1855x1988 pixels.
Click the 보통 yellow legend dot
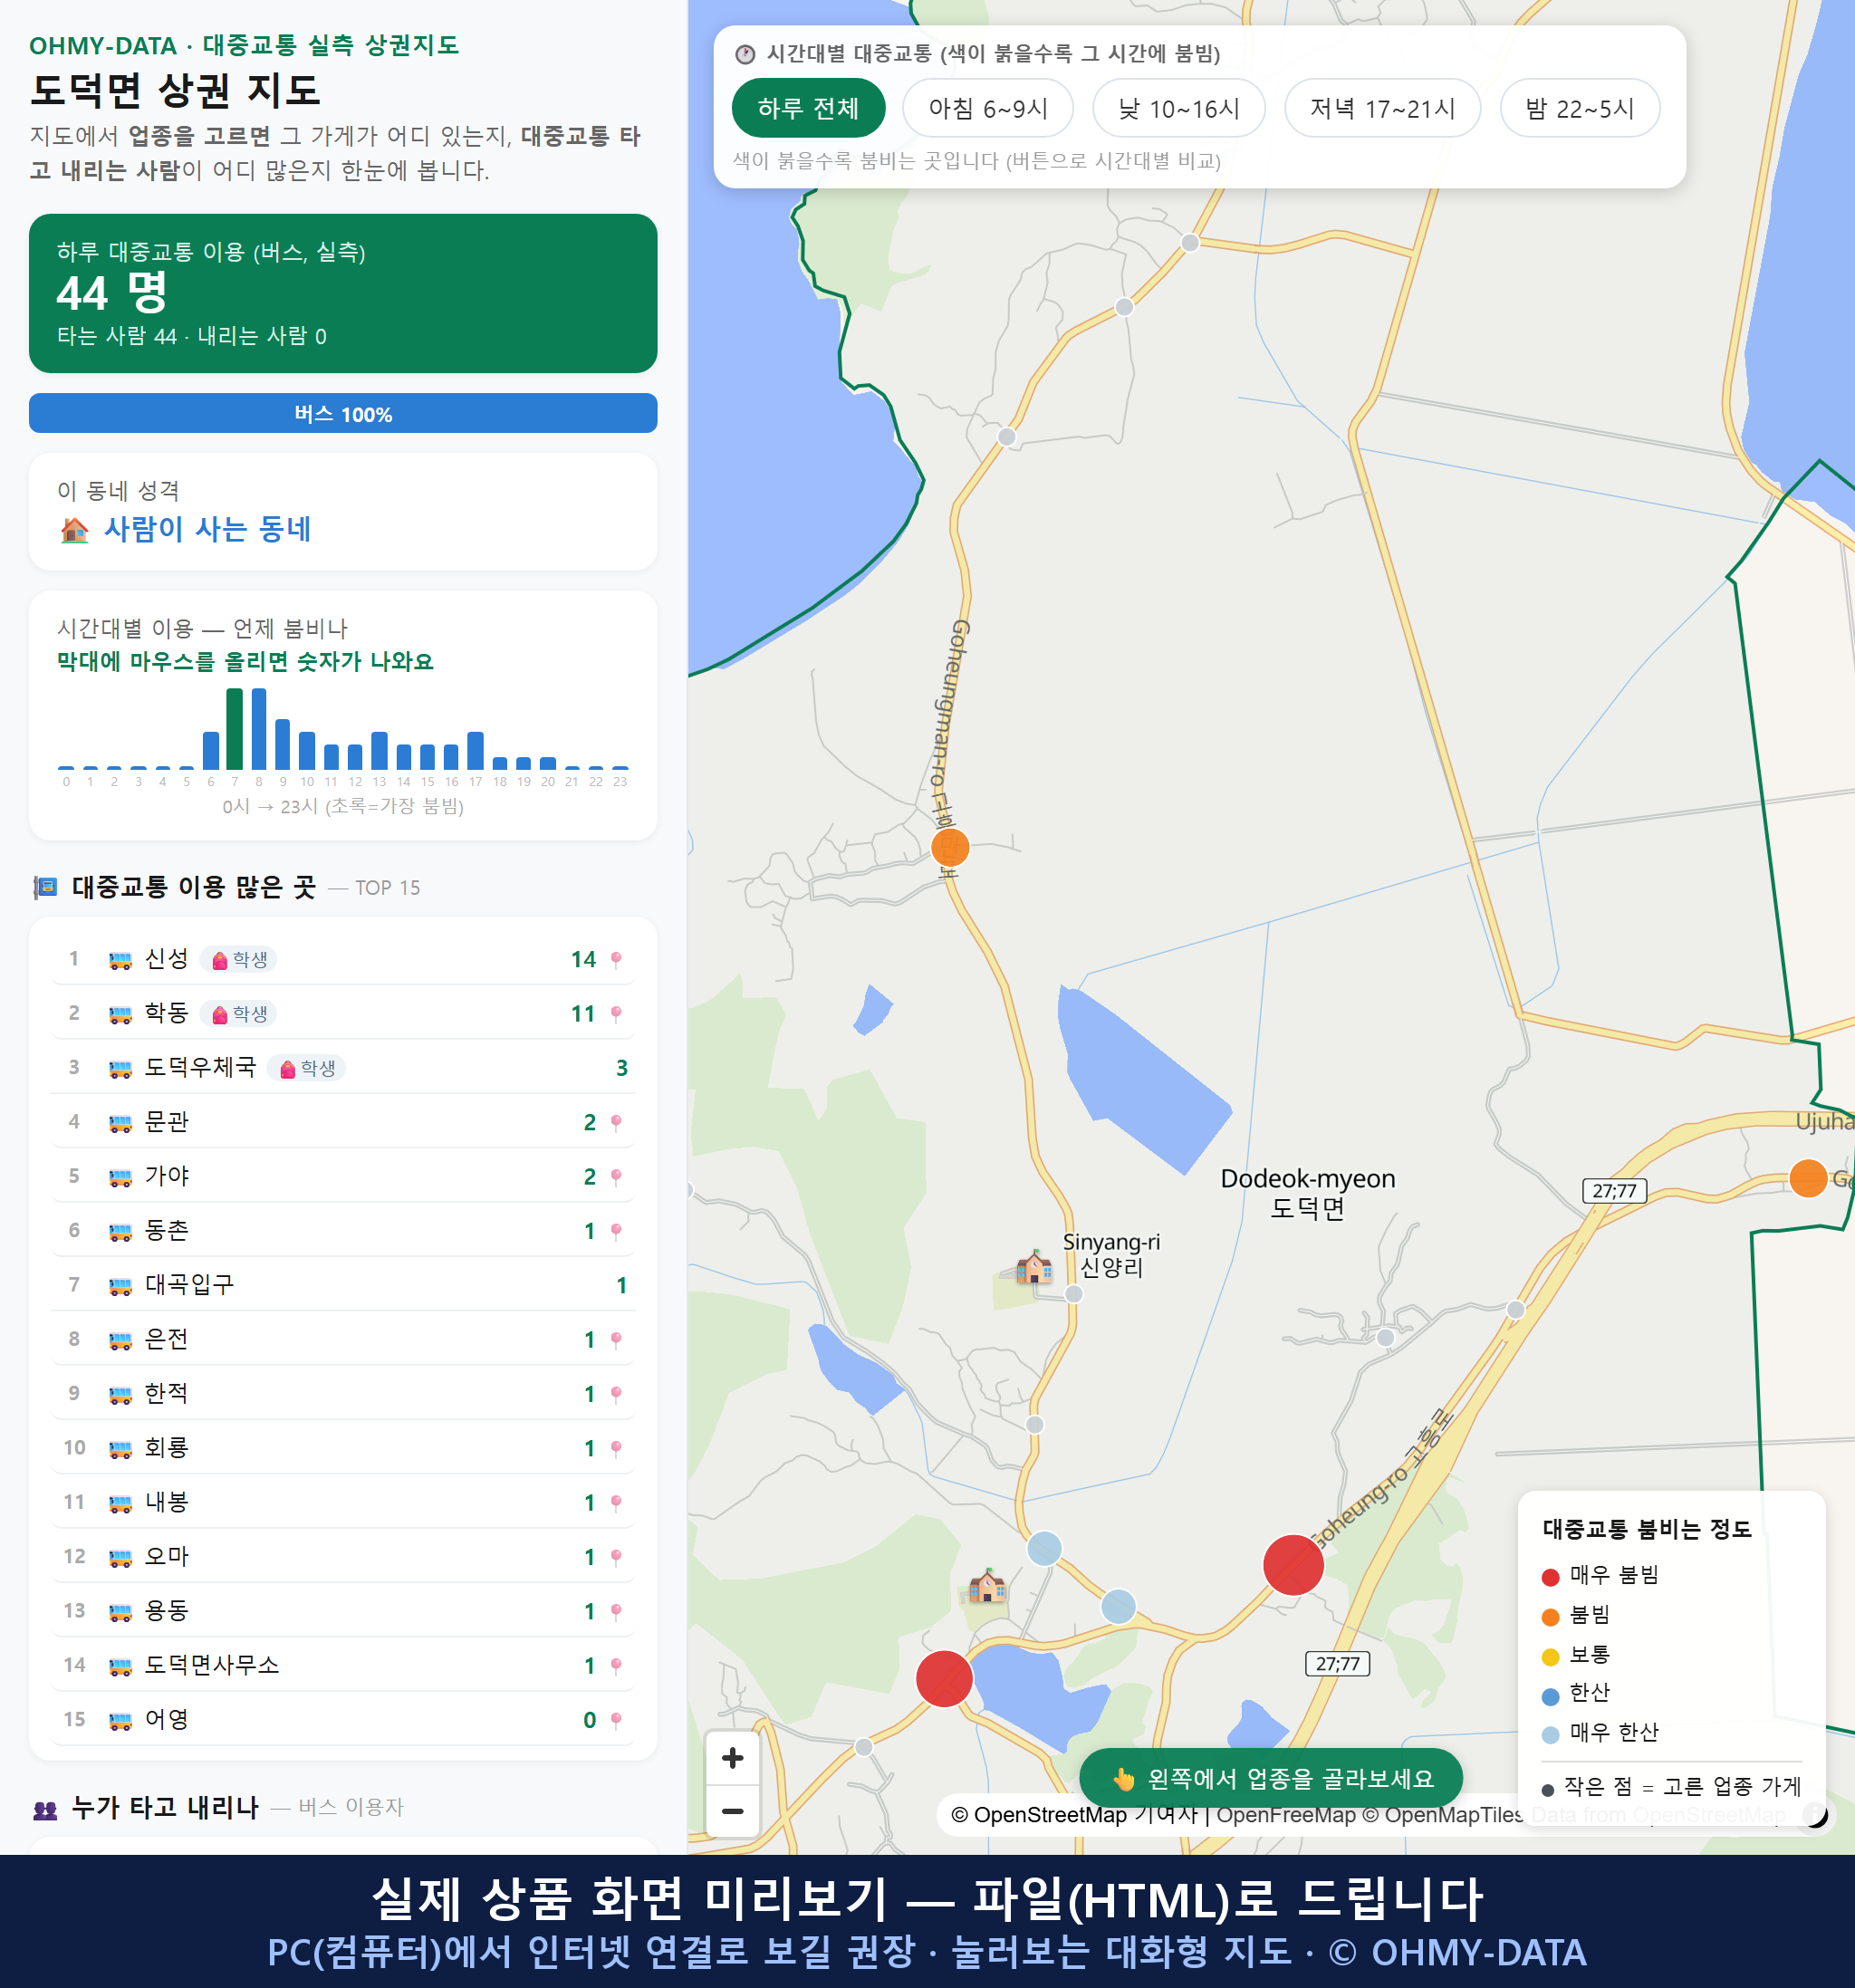(x=1551, y=1657)
